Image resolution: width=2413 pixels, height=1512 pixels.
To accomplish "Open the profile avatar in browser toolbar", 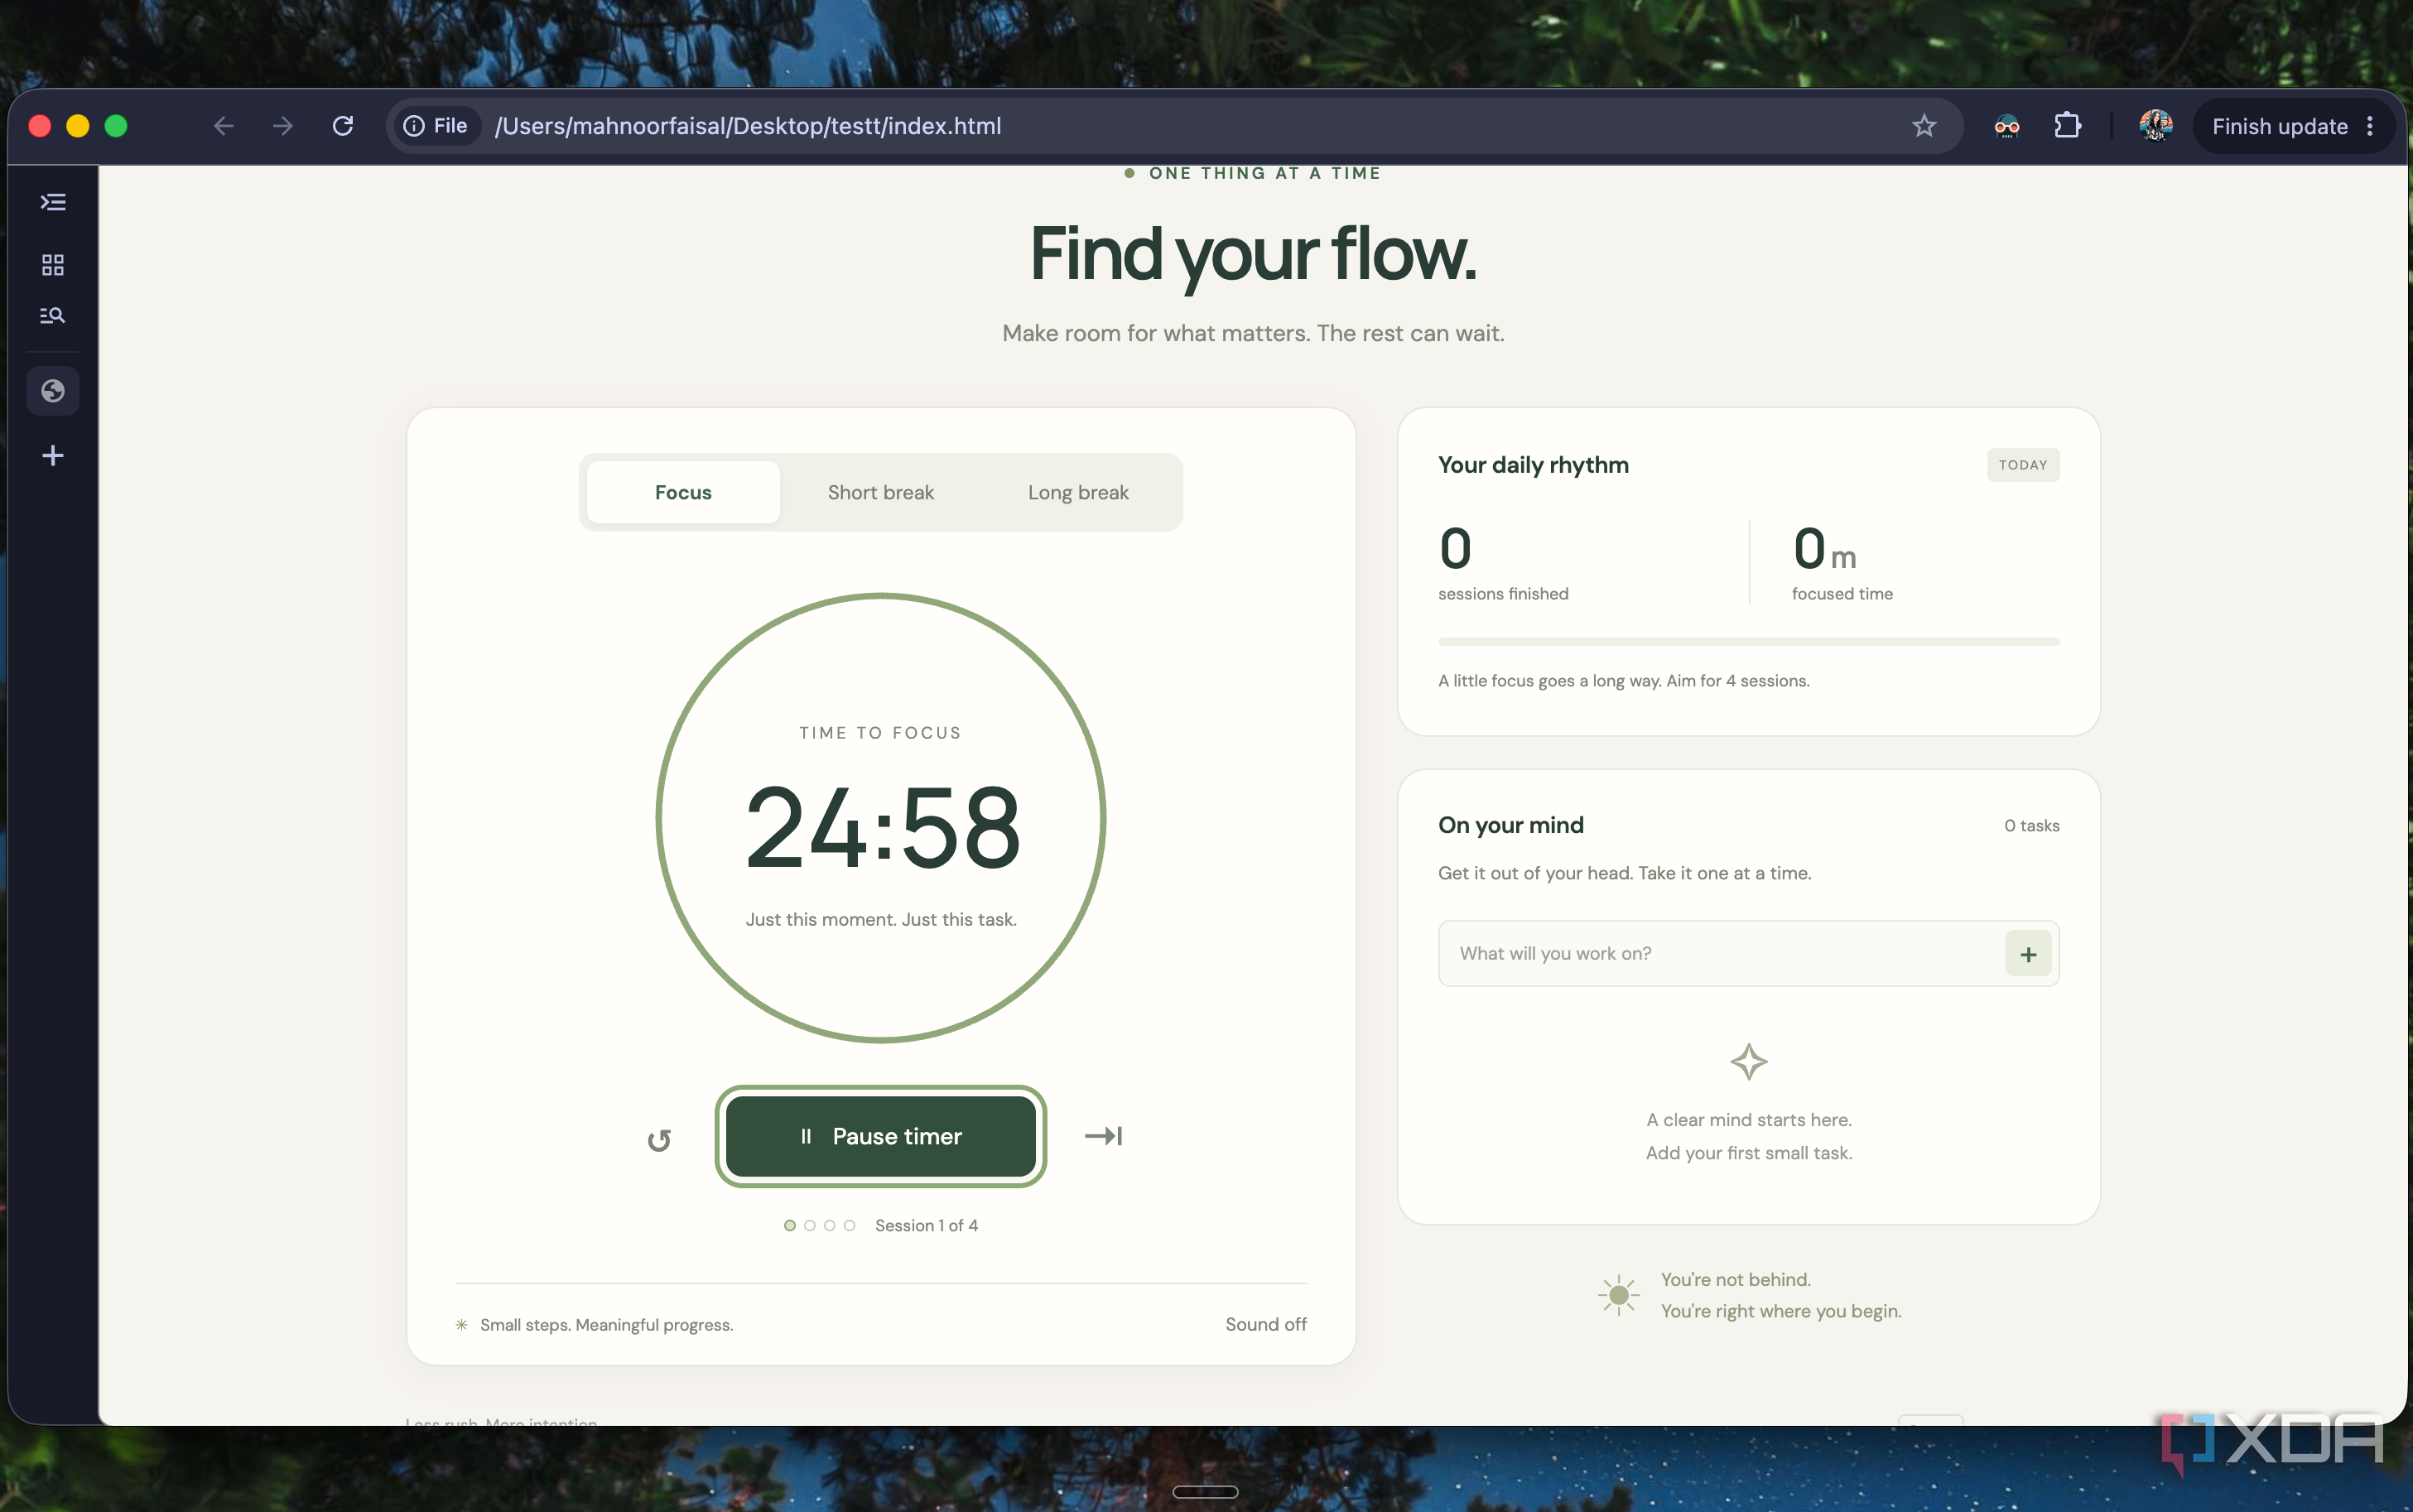I will click(2155, 126).
